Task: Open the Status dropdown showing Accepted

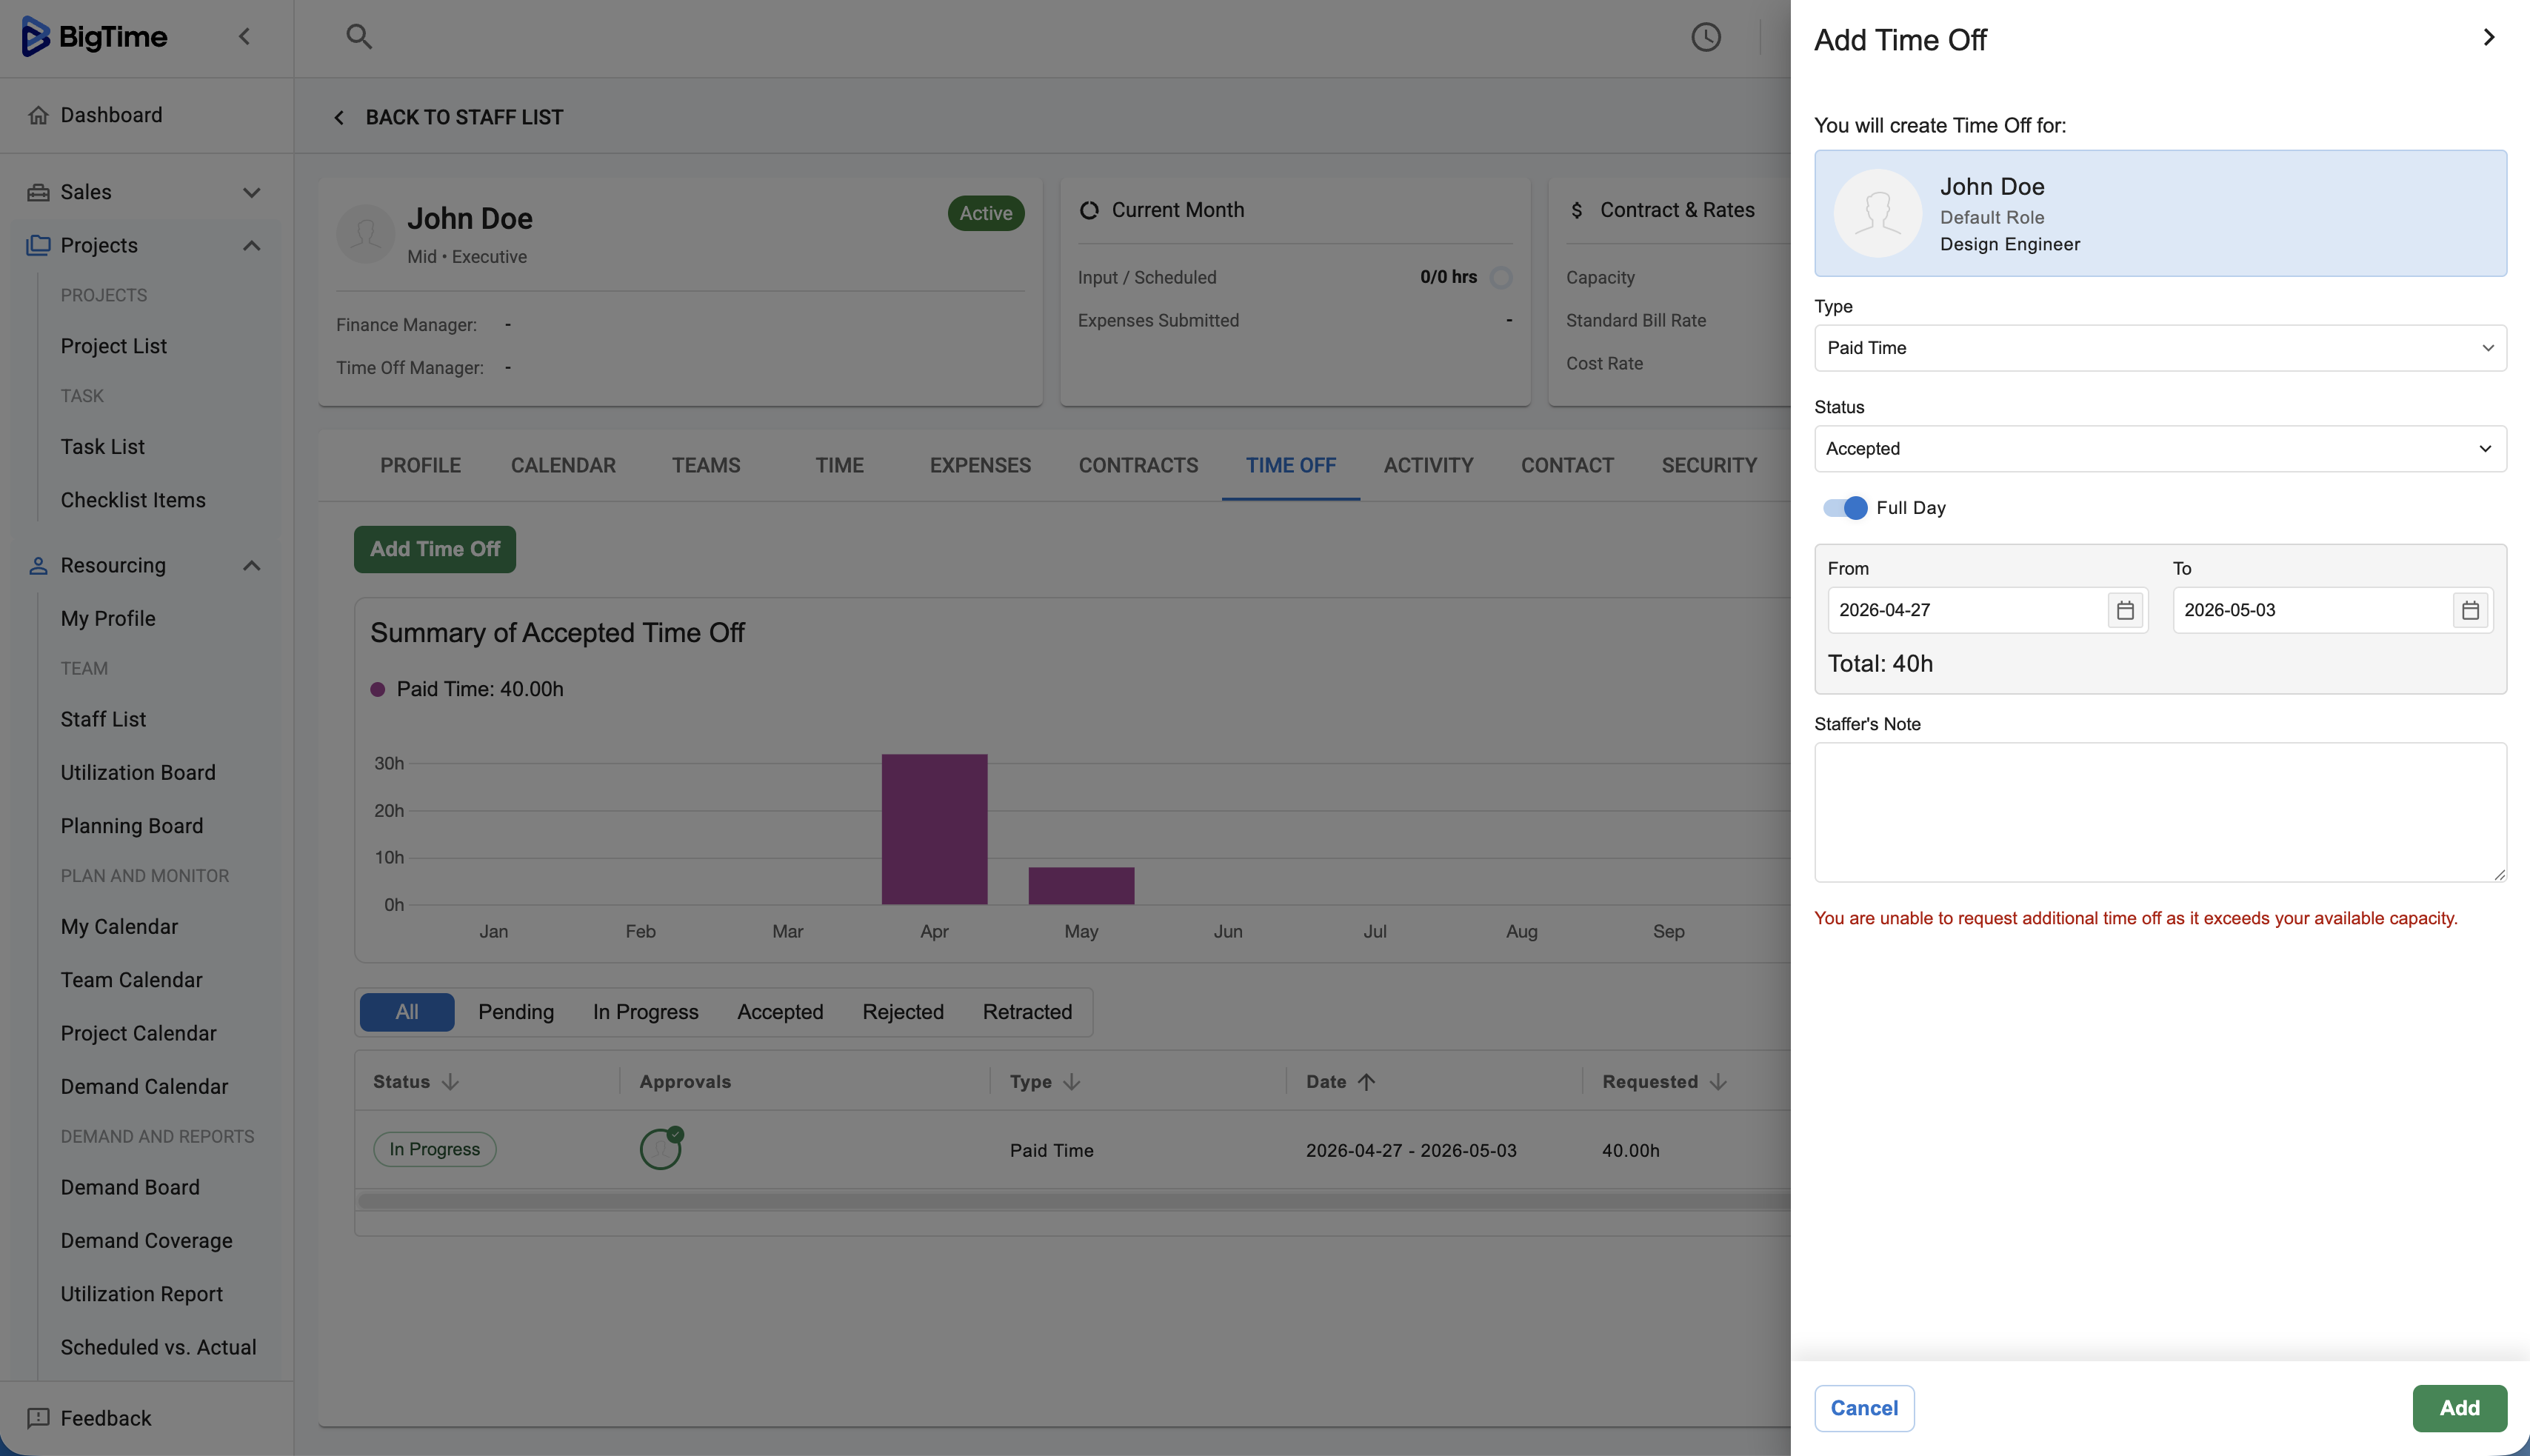Action: pyautogui.click(x=2159, y=449)
